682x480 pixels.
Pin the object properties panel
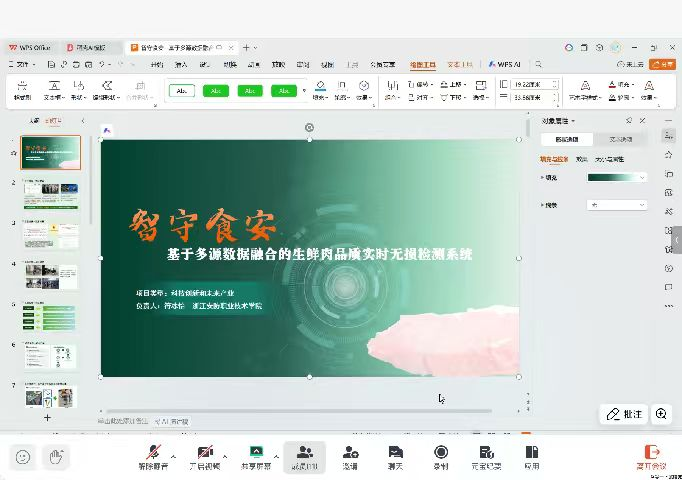point(629,121)
